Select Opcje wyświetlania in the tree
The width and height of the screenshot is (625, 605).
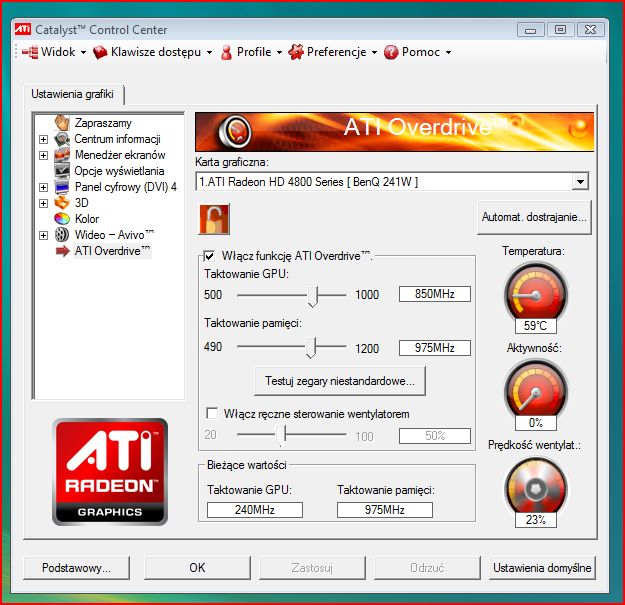click(x=119, y=171)
